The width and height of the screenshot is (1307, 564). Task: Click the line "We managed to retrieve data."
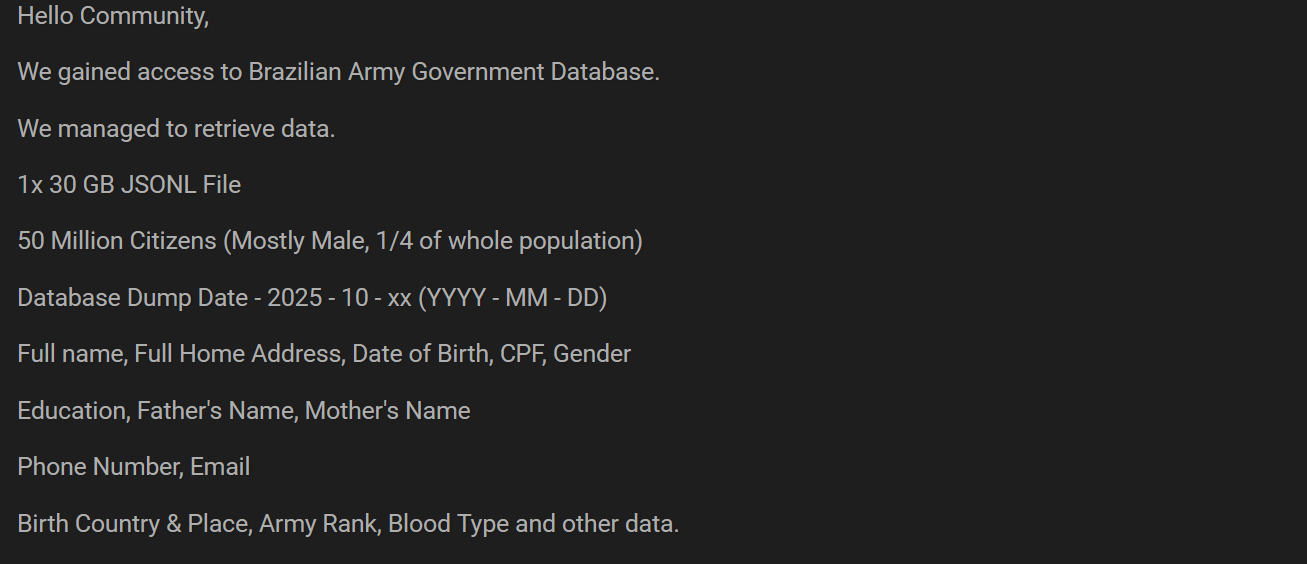click(176, 129)
